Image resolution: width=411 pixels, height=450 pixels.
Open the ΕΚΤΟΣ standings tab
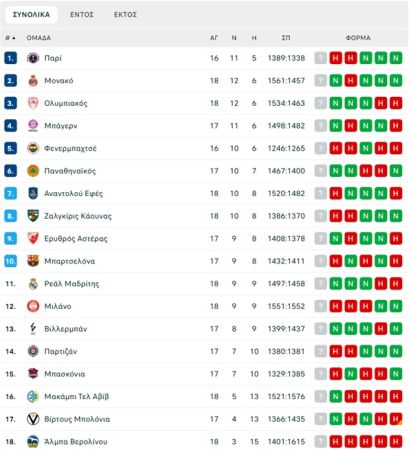(x=125, y=15)
